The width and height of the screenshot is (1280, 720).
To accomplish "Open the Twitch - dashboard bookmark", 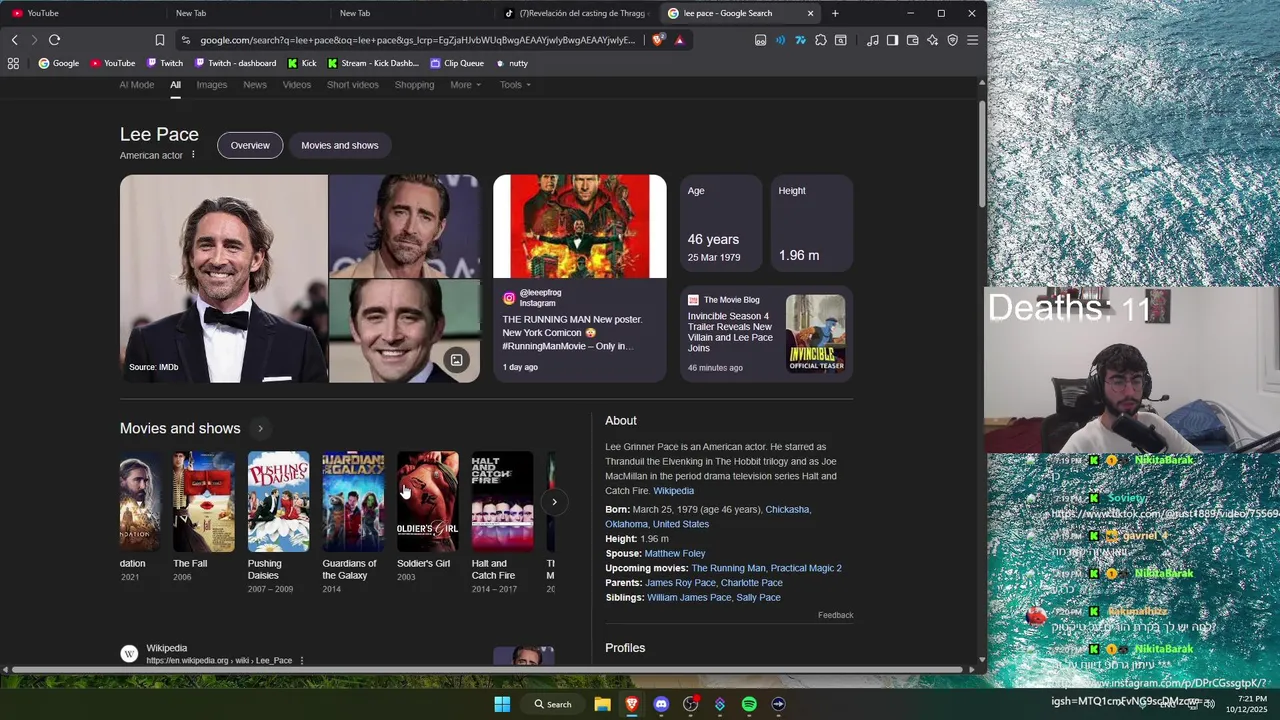I will [x=236, y=63].
